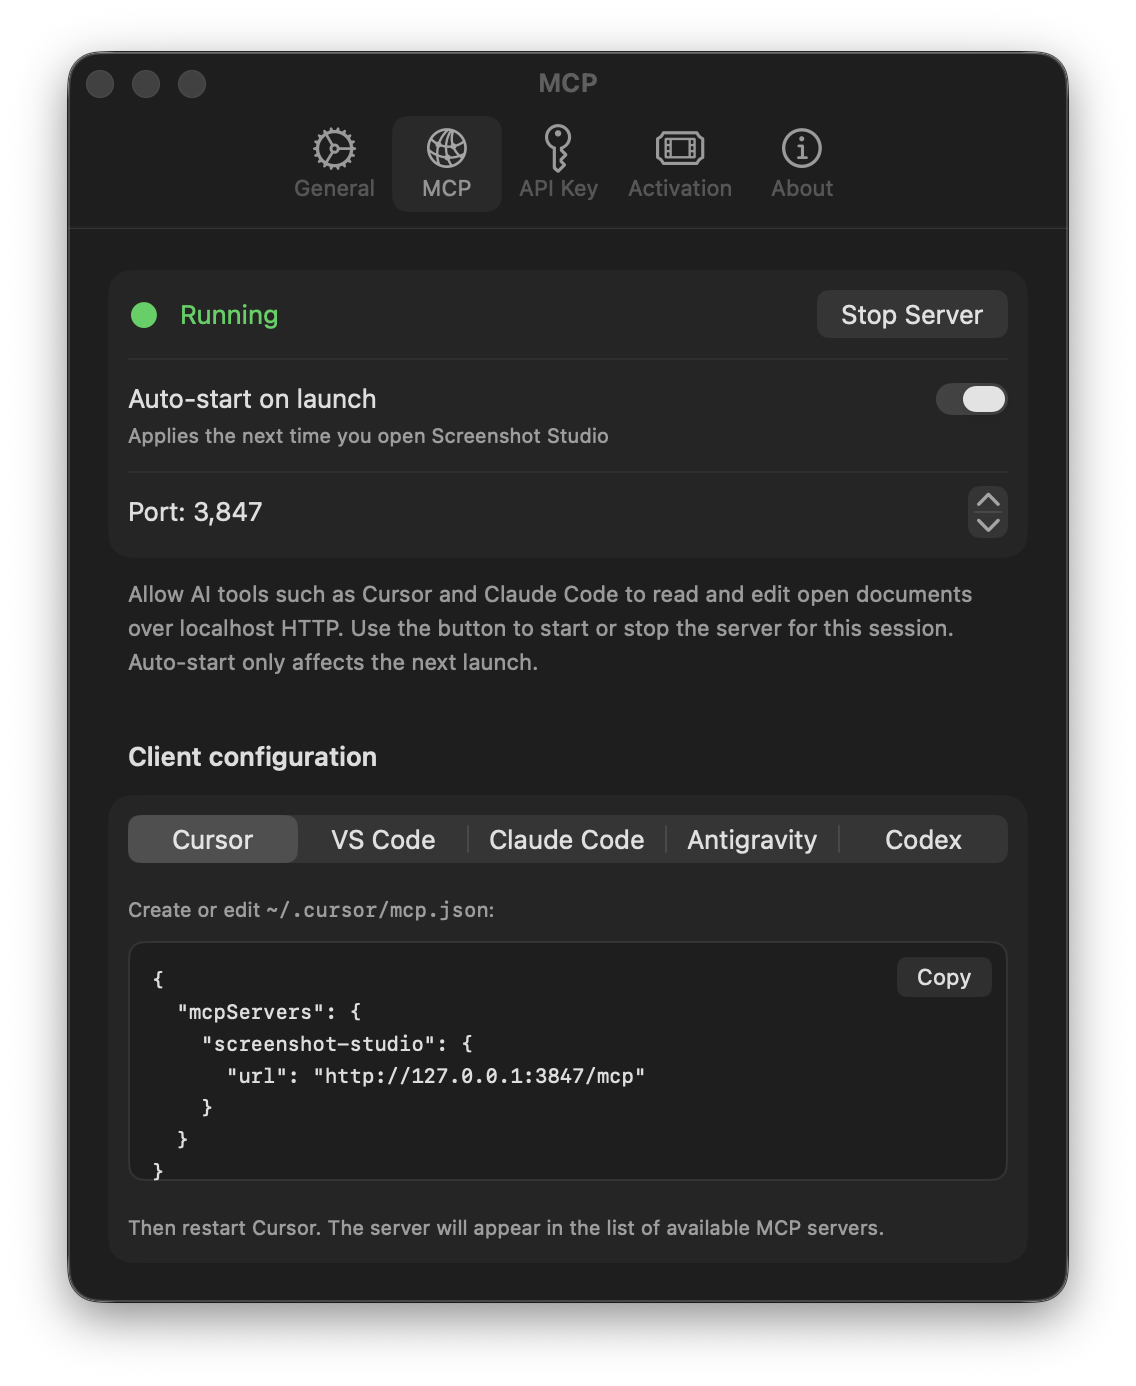Decrease port number with down arrow

[988, 525]
